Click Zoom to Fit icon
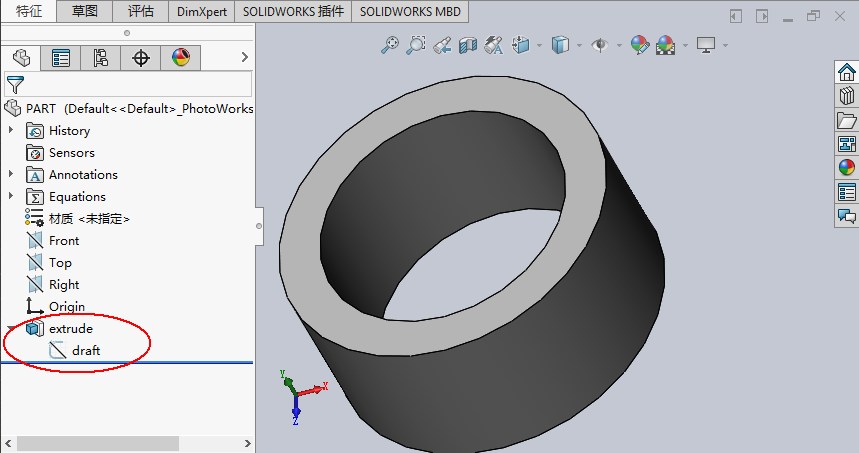 coord(390,45)
